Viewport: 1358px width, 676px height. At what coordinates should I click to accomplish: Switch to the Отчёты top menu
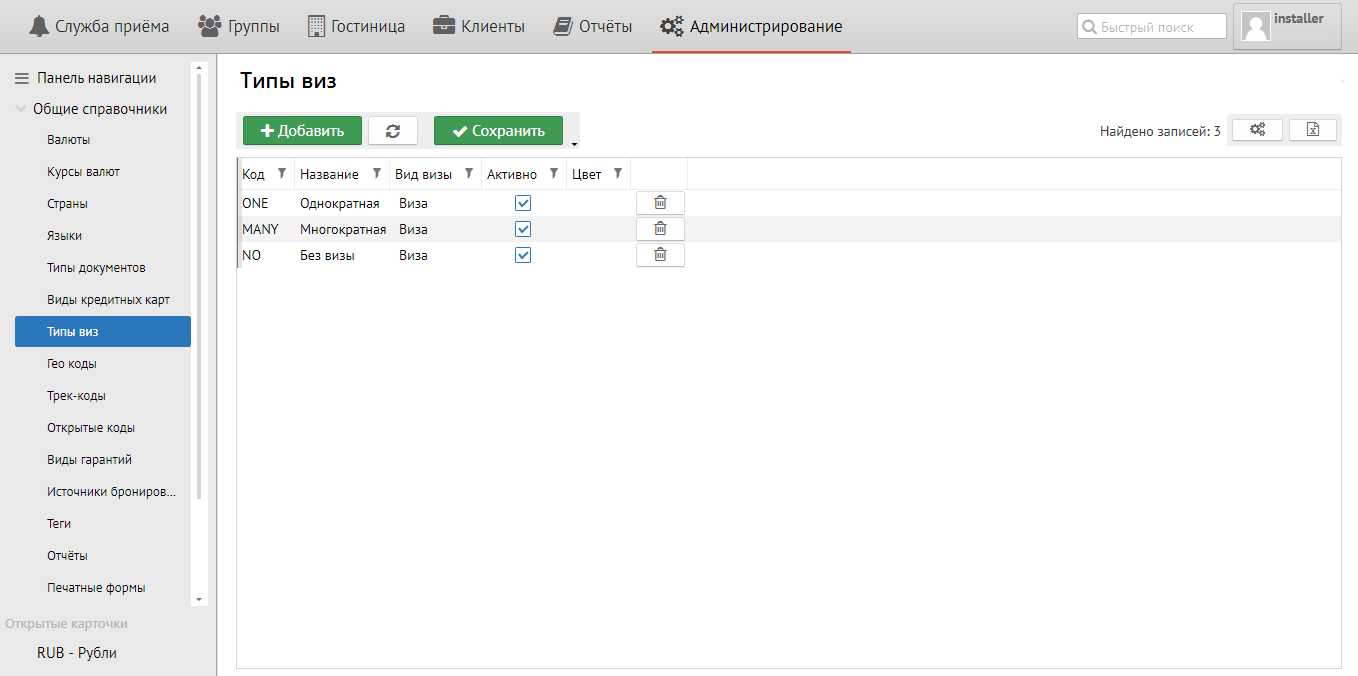point(592,27)
